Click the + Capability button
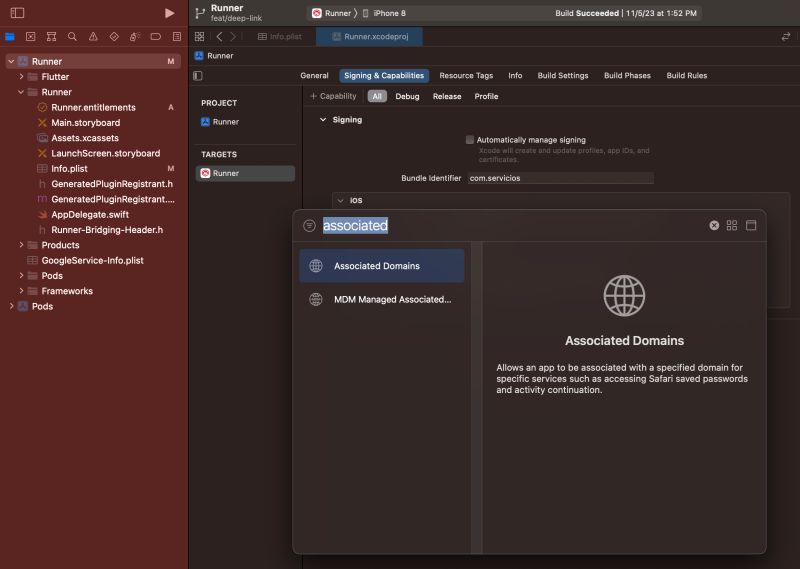 click(333, 96)
